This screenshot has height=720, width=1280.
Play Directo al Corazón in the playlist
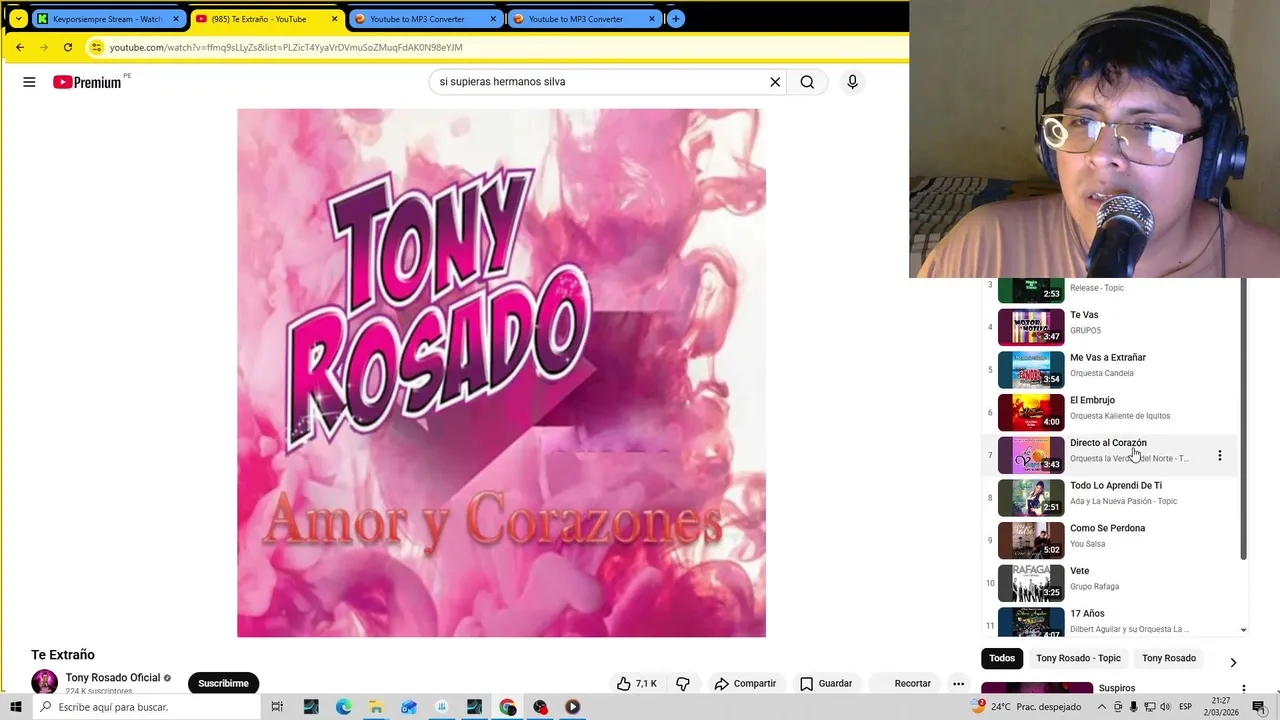1110,455
